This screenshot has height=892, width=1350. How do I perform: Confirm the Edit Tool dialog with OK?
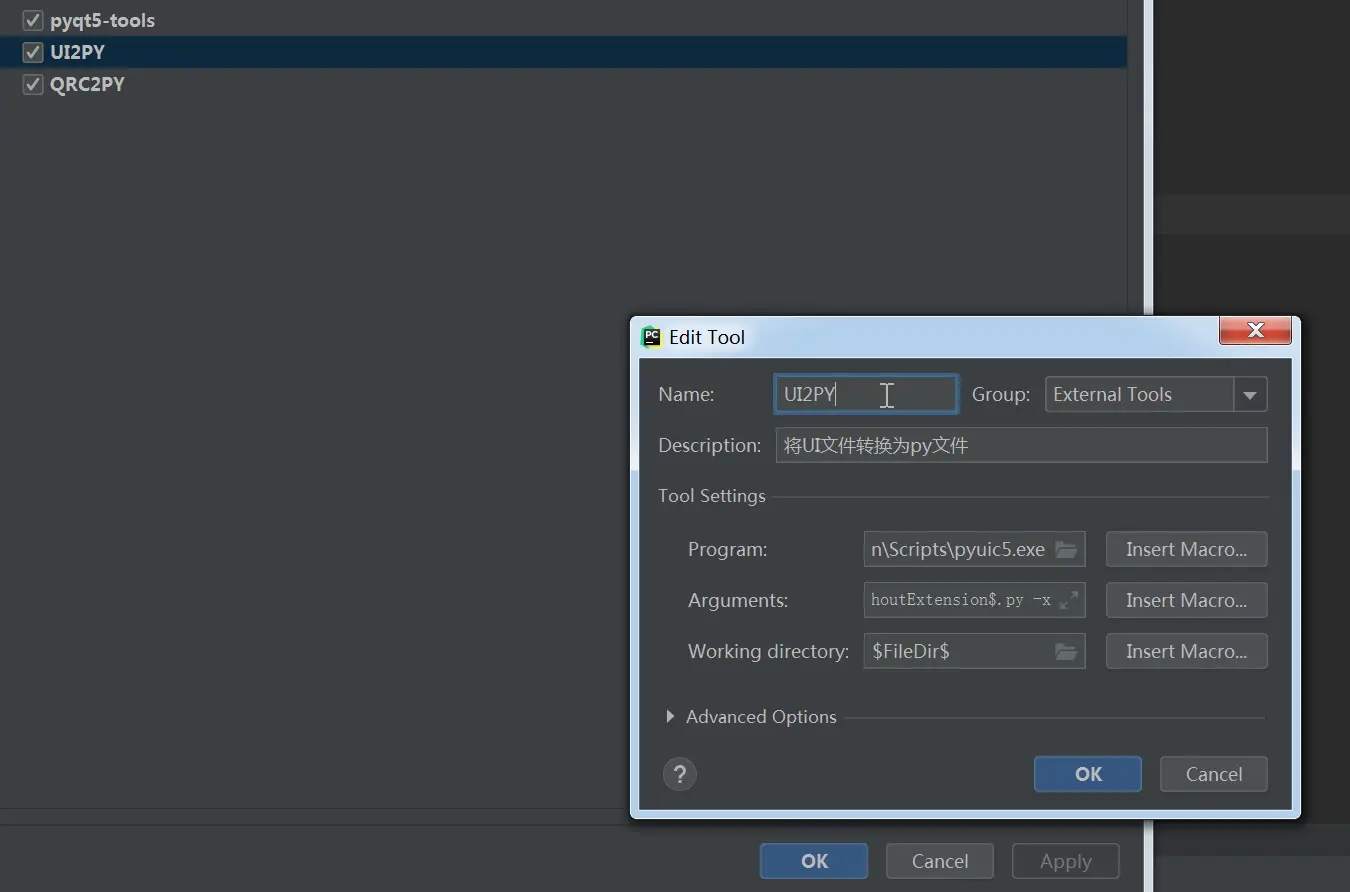click(1087, 774)
